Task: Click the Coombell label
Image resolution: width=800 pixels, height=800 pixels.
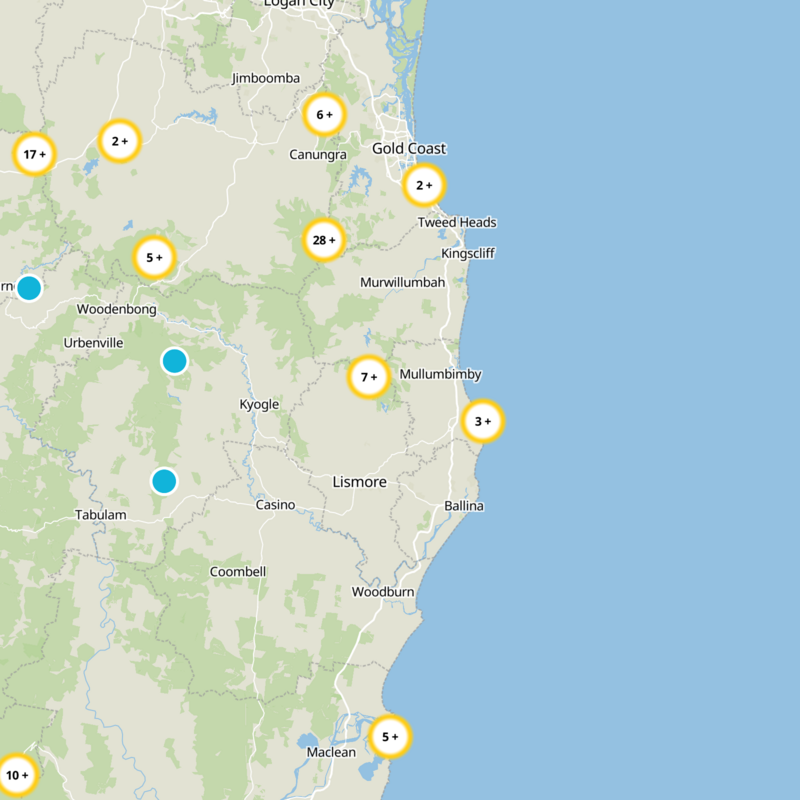Action: pyautogui.click(x=238, y=571)
